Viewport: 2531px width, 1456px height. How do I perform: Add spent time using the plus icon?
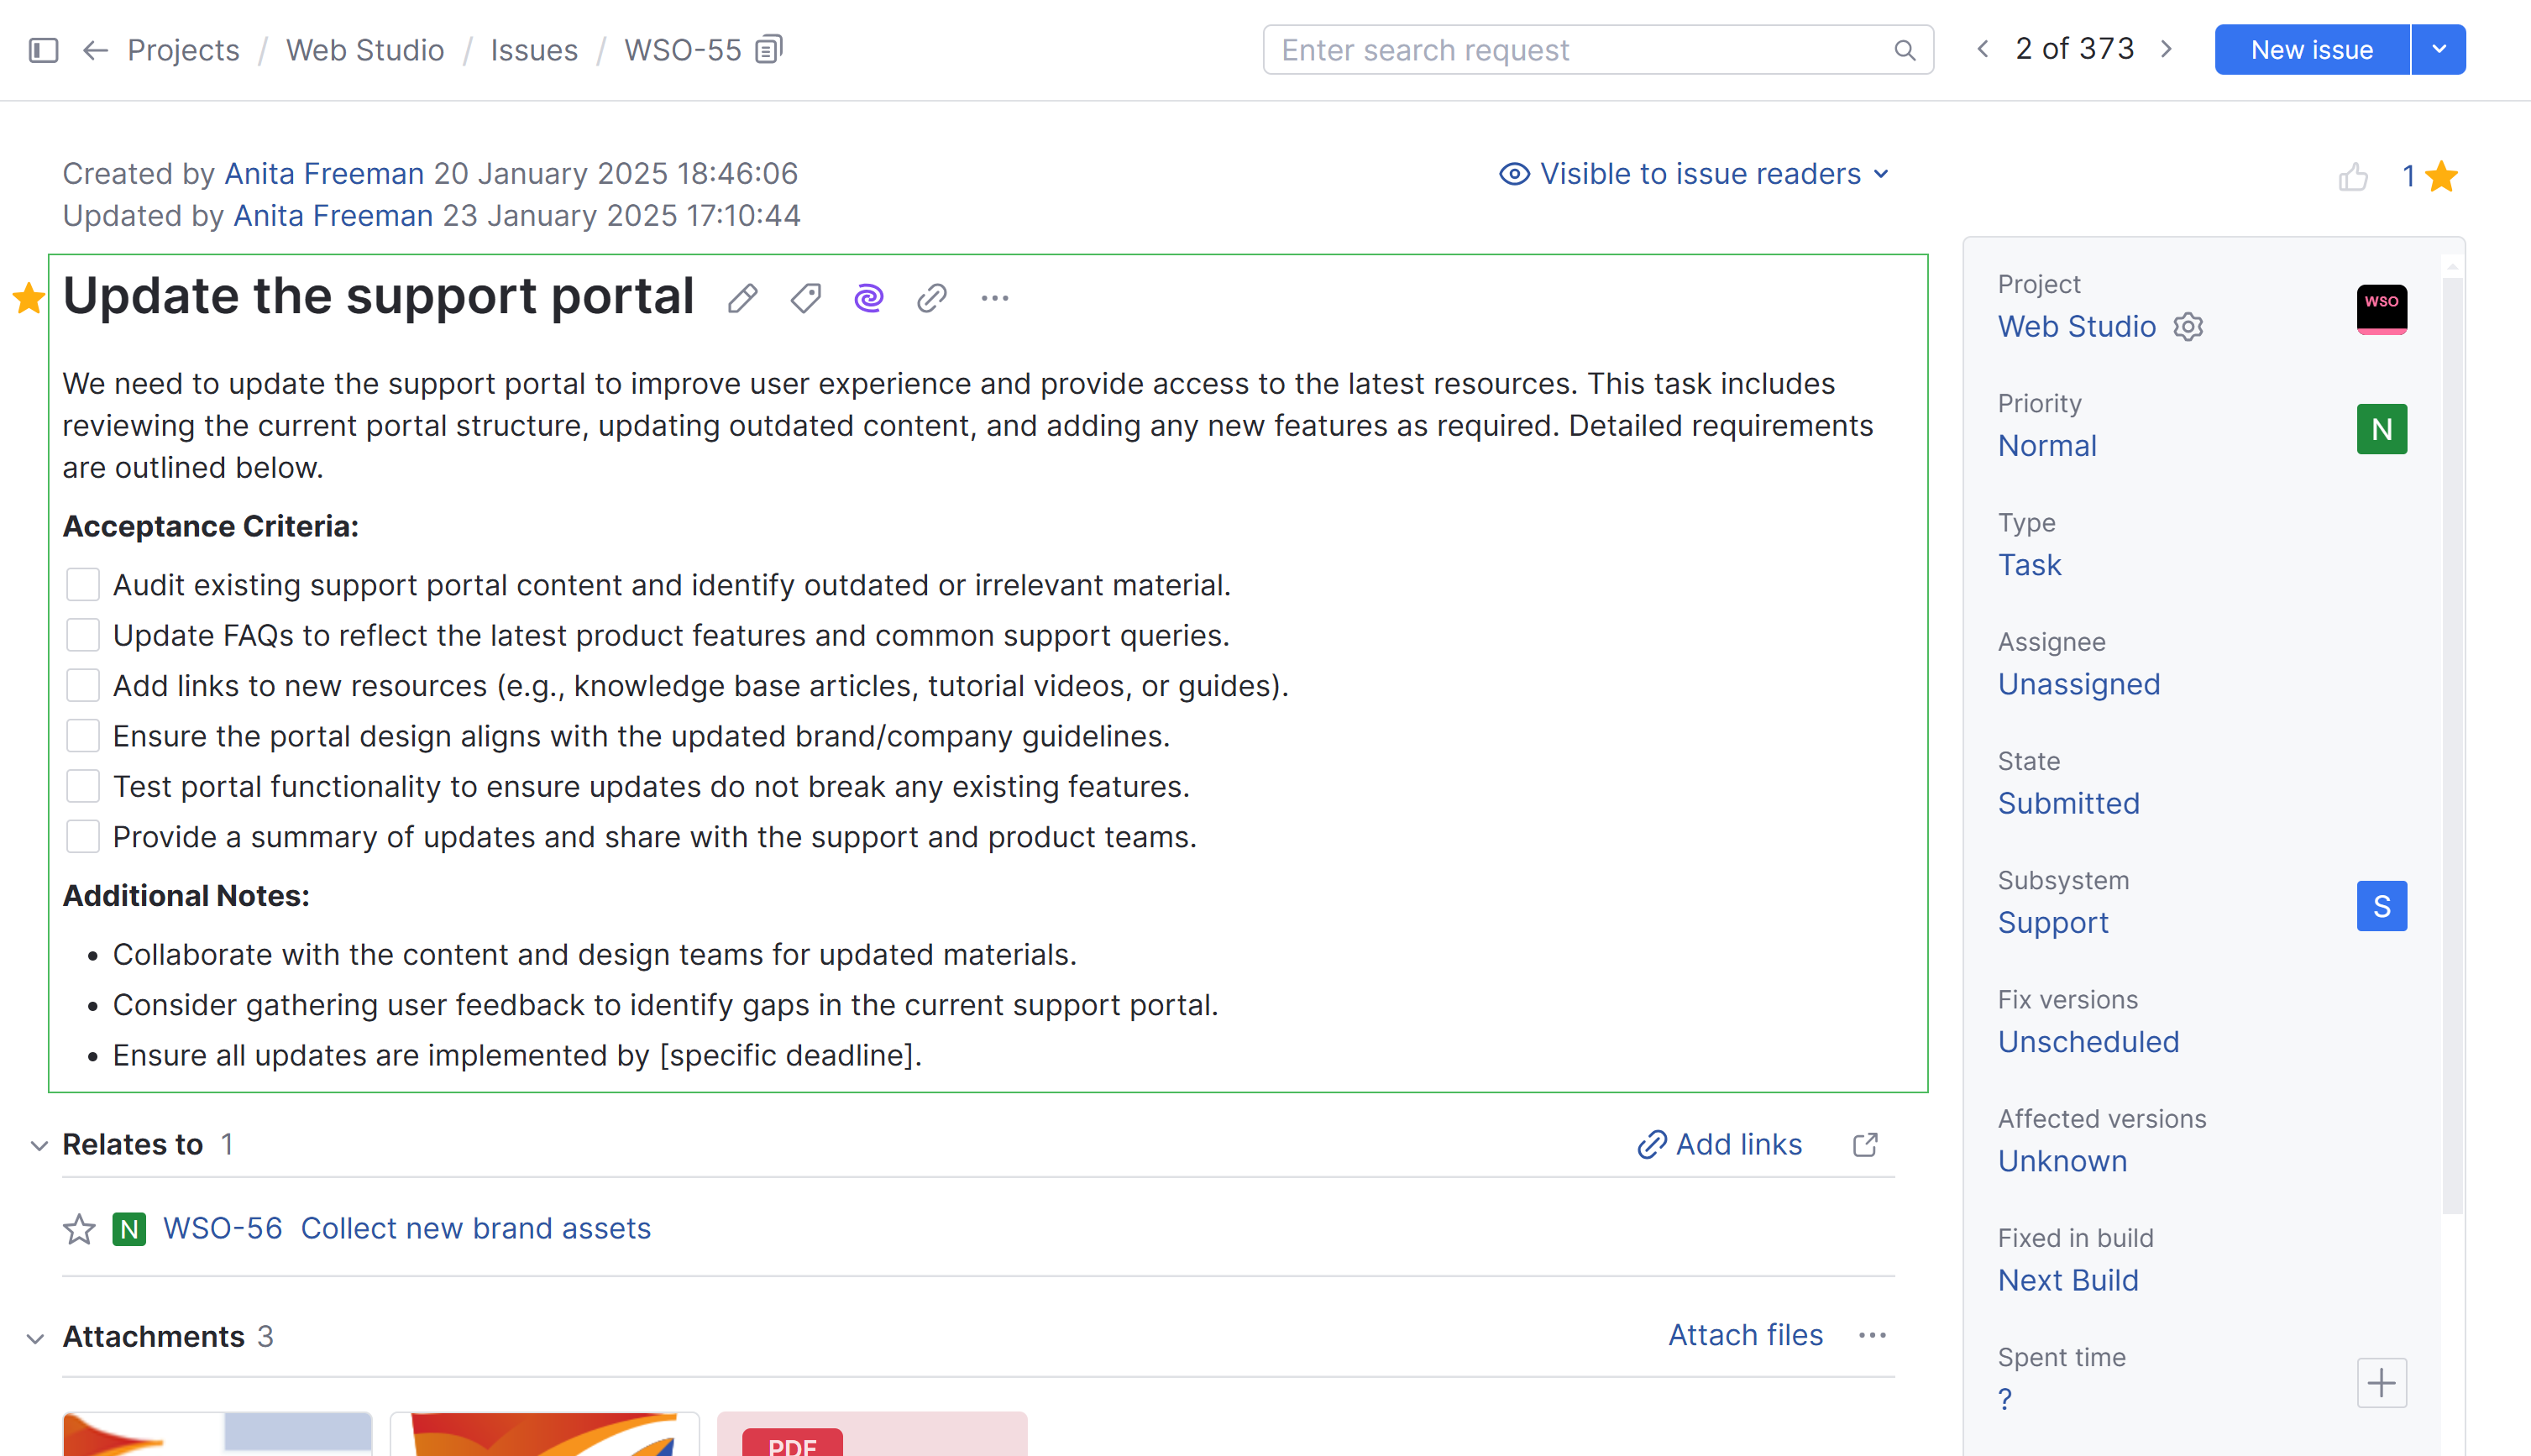coord(2381,1383)
